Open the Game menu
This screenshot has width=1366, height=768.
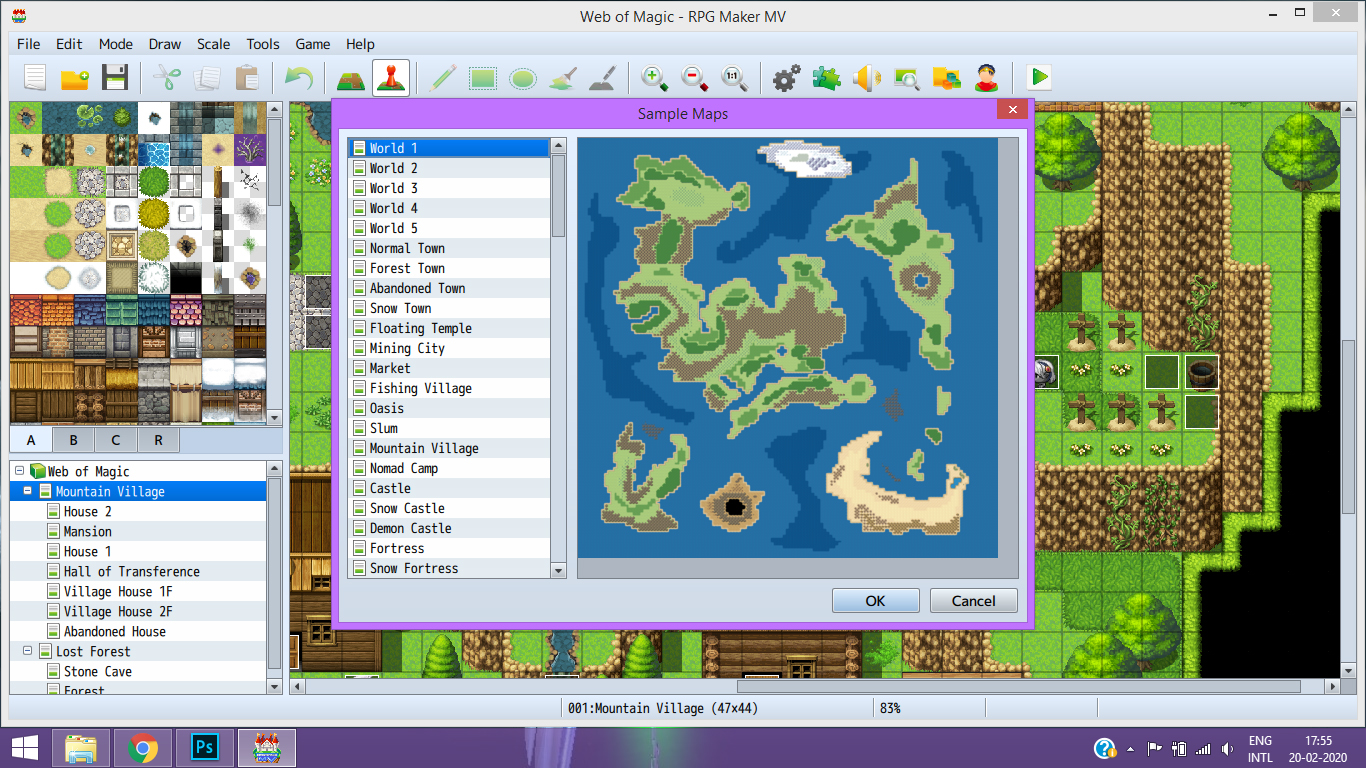[313, 44]
